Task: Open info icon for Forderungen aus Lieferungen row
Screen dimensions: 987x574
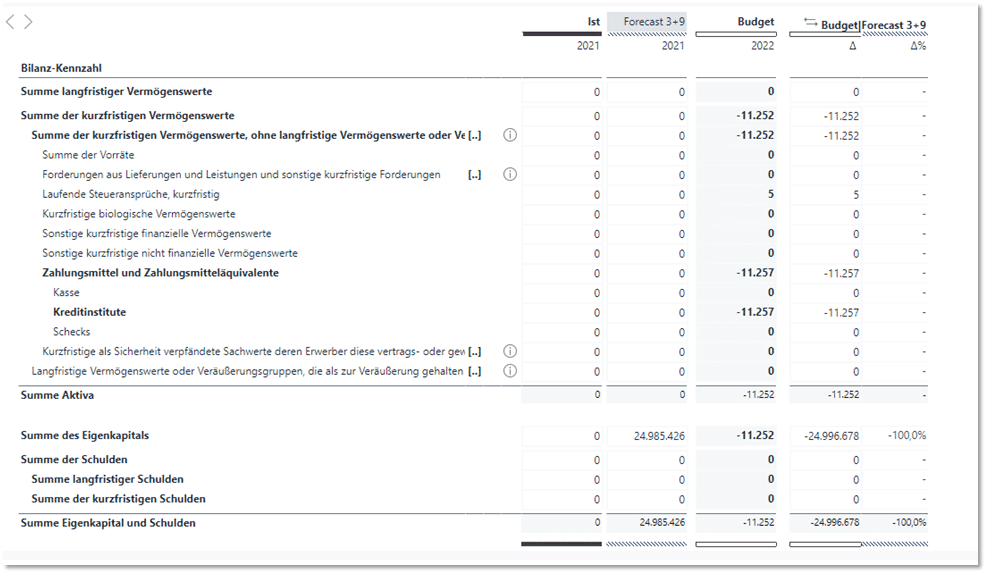Action: [510, 174]
